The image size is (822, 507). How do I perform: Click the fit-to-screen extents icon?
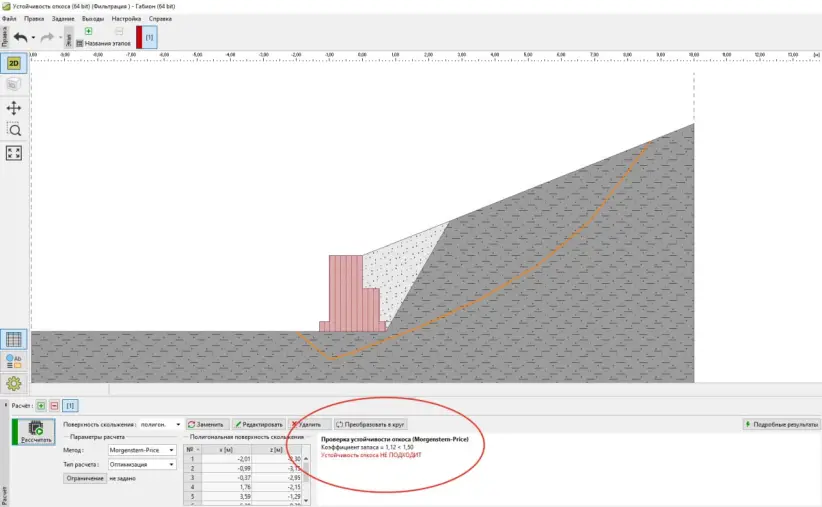tap(14, 153)
